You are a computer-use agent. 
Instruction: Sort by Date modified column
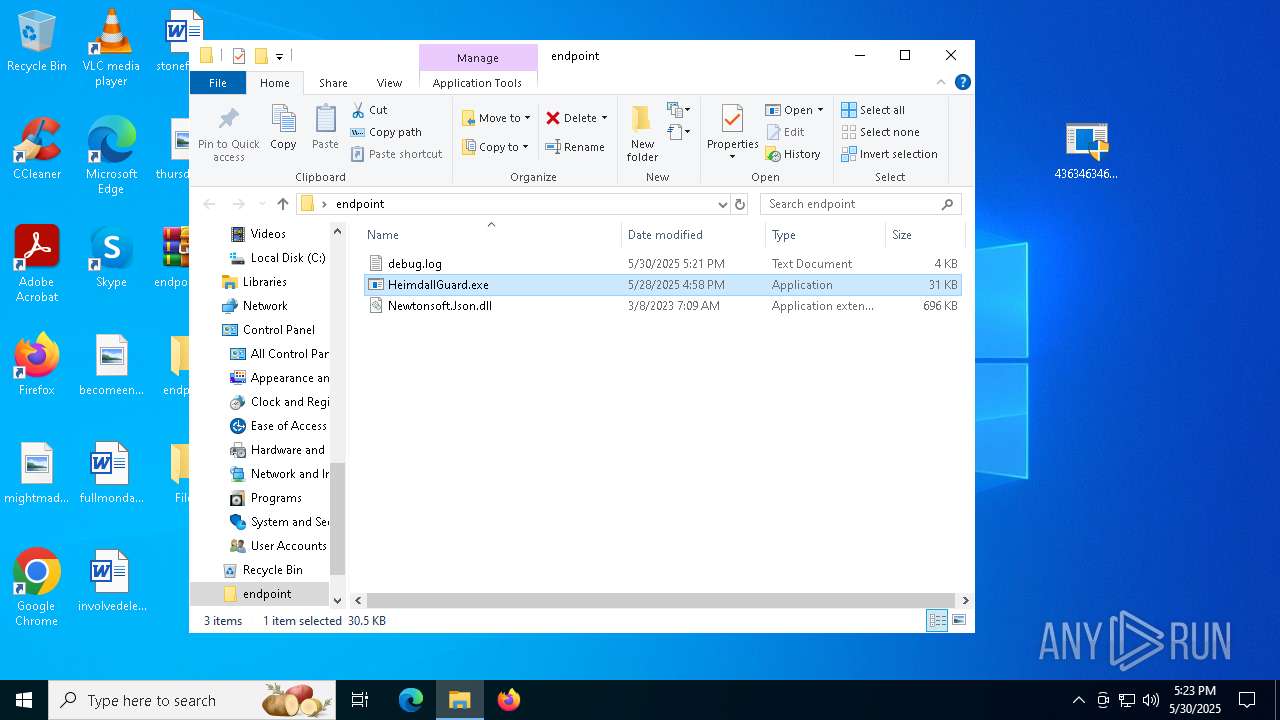coord(693,235)
